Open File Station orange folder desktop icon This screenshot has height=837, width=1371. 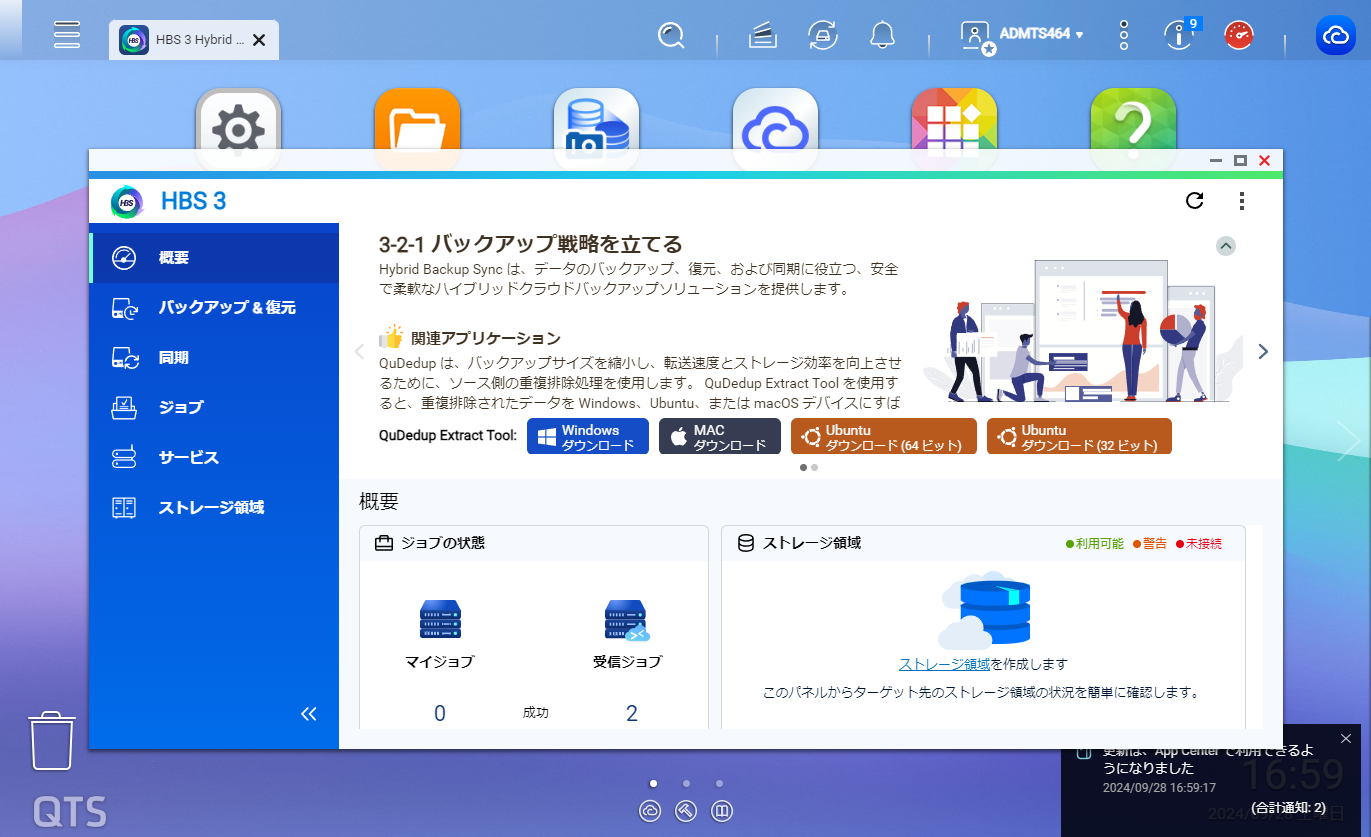pos(417,120)
